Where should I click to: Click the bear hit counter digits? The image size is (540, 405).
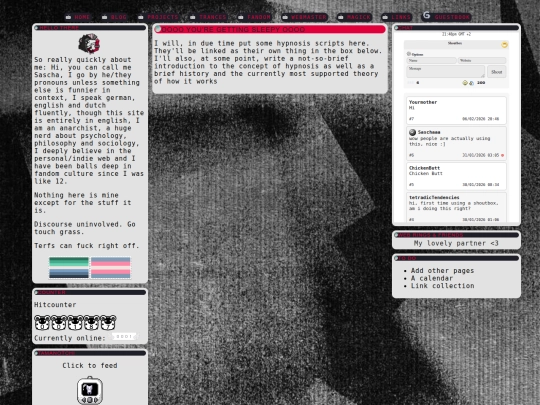[x=75, y=322]
